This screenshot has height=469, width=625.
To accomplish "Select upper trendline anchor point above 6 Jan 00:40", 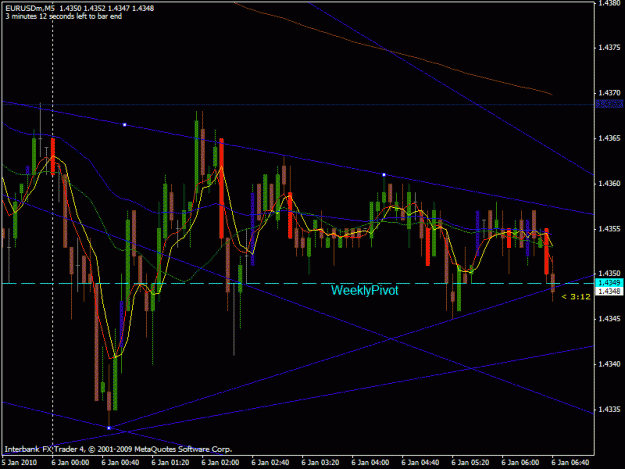I will click(124, 125).
